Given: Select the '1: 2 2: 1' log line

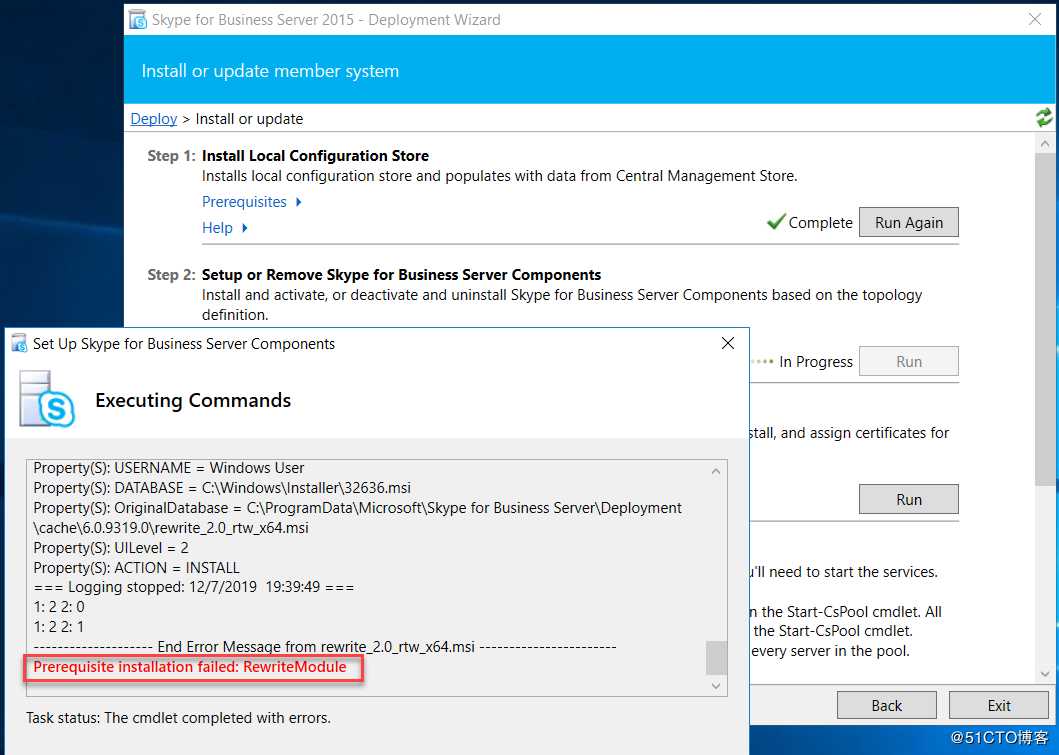Looking at the screenshot, I should coord(59,627).
